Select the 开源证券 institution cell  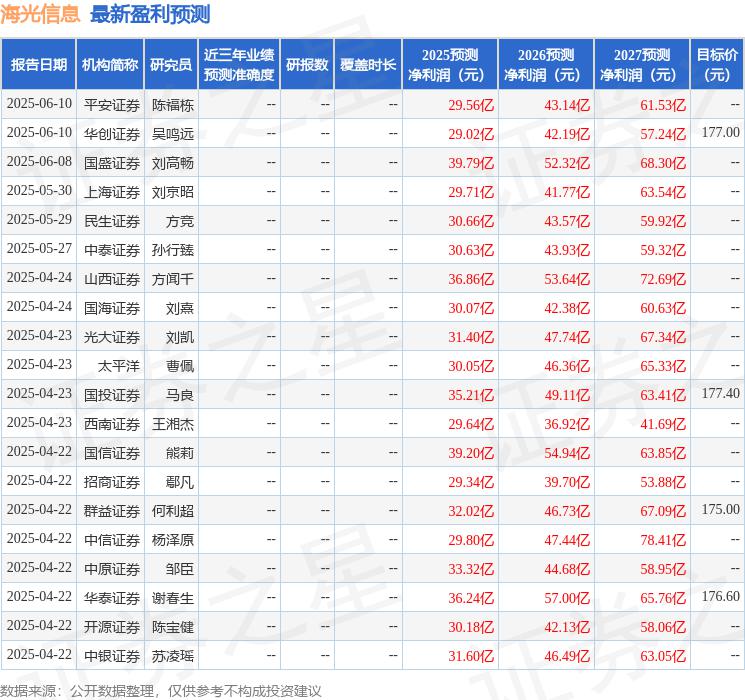click(112, 627)
